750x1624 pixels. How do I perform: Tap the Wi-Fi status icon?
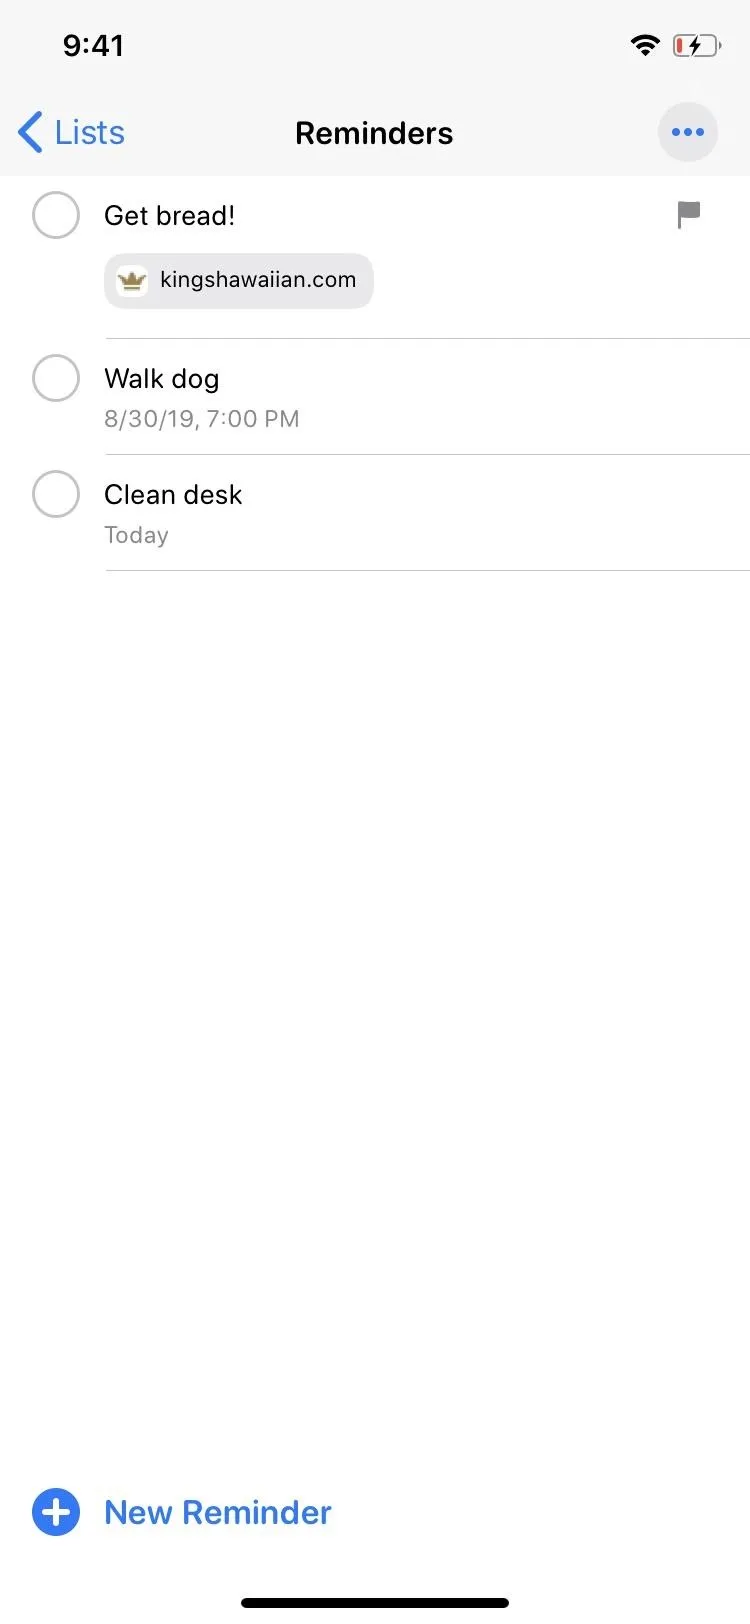coord(645,45)
